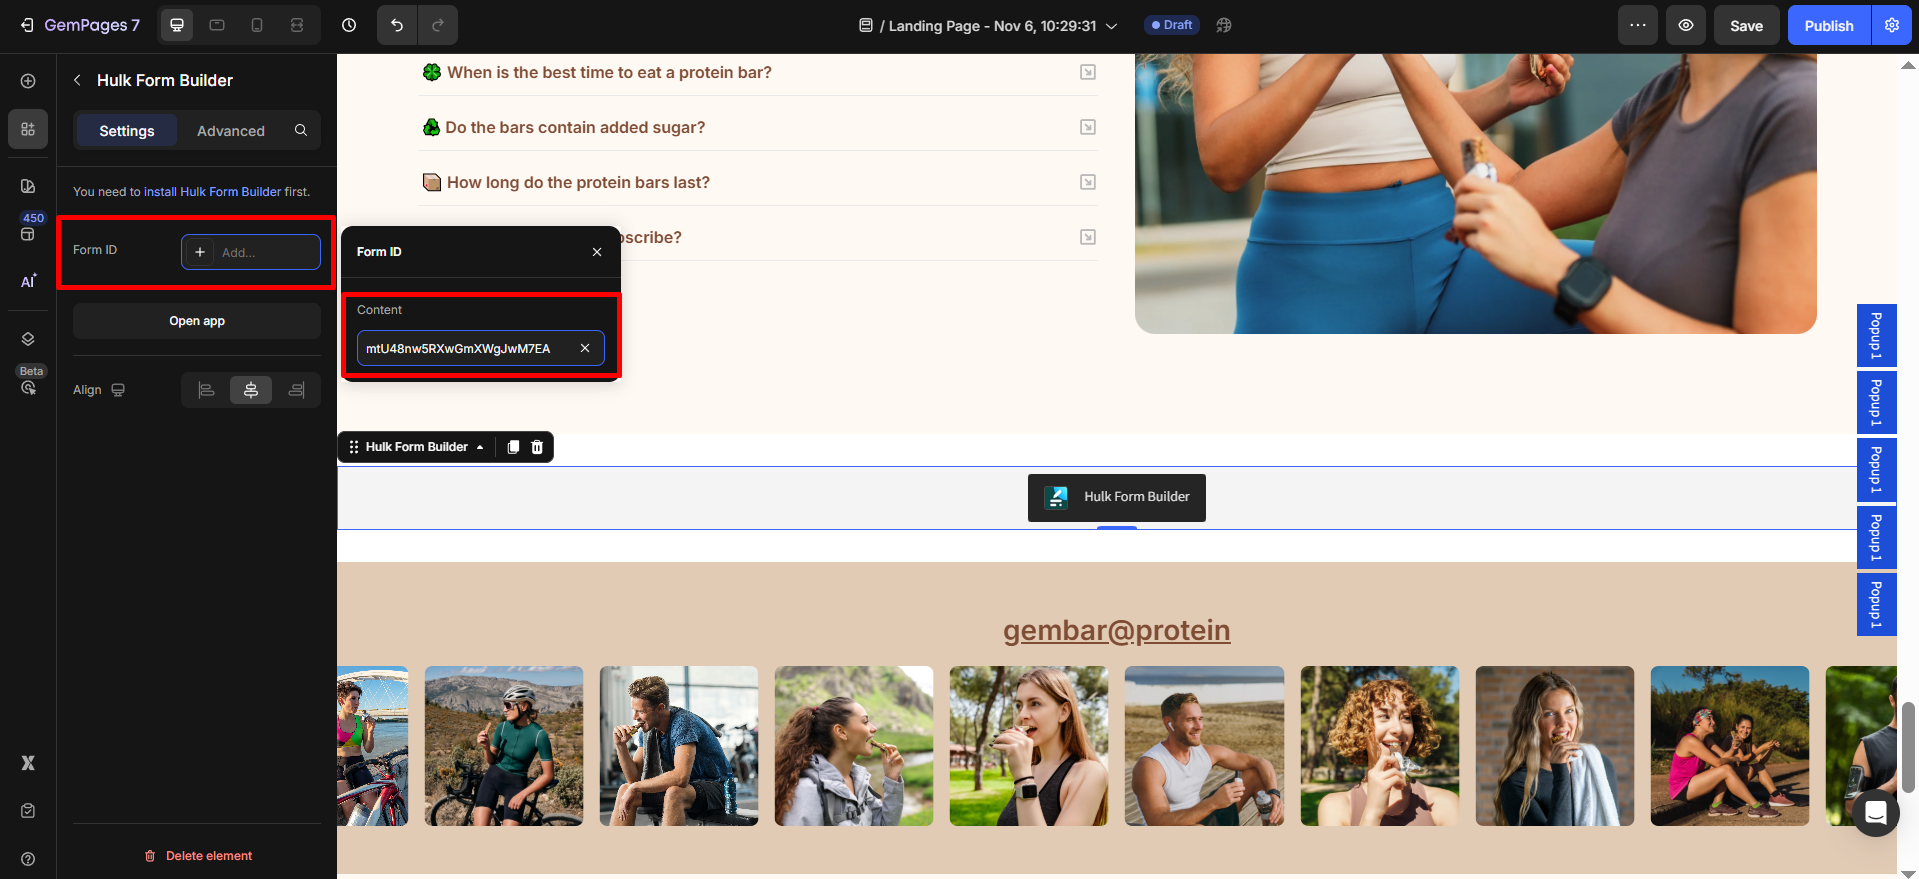Follow the install Hulk Form Builder link

click(212, 192)
